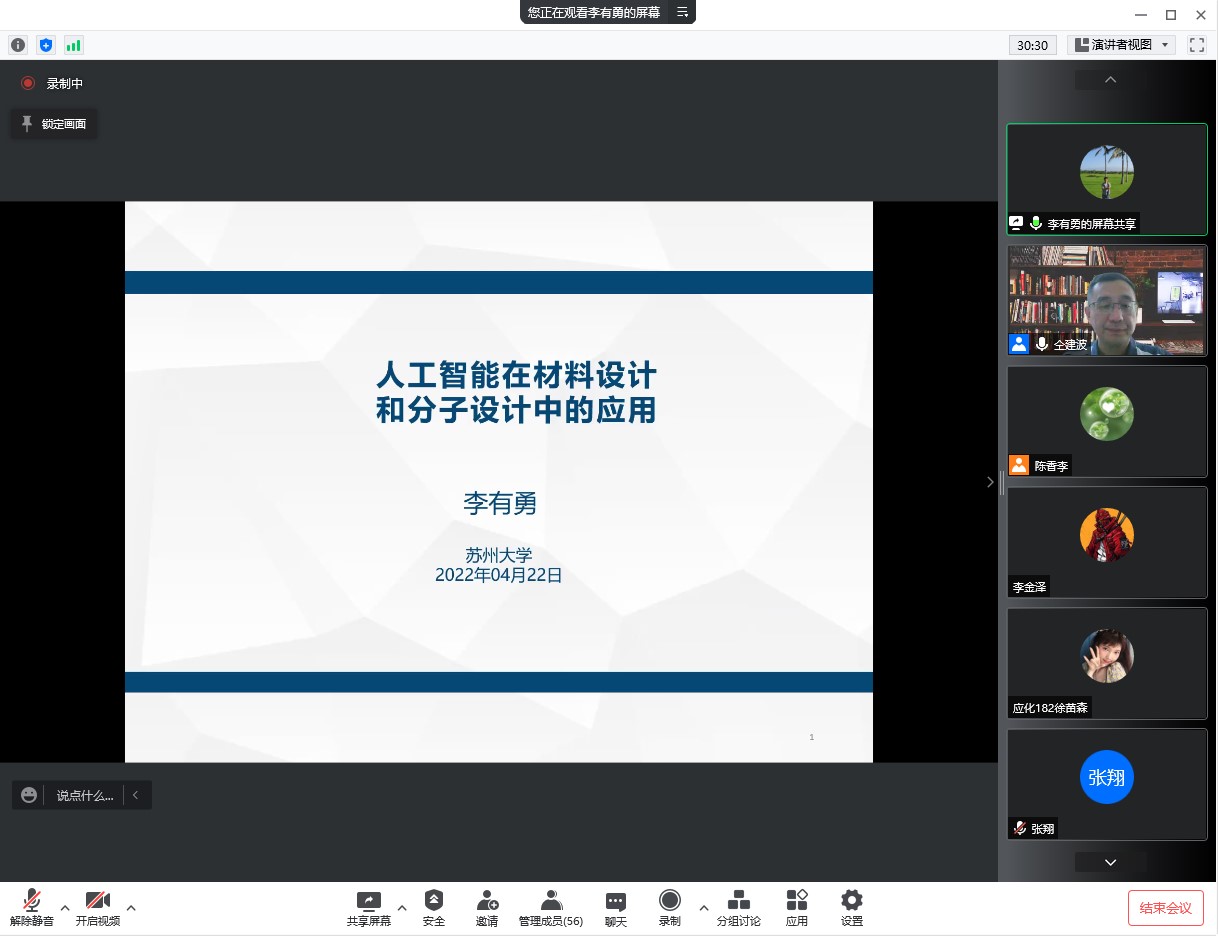1218x936 pixels.
Task: Click the 说点什么... message input
Action: tap(84, 795)
